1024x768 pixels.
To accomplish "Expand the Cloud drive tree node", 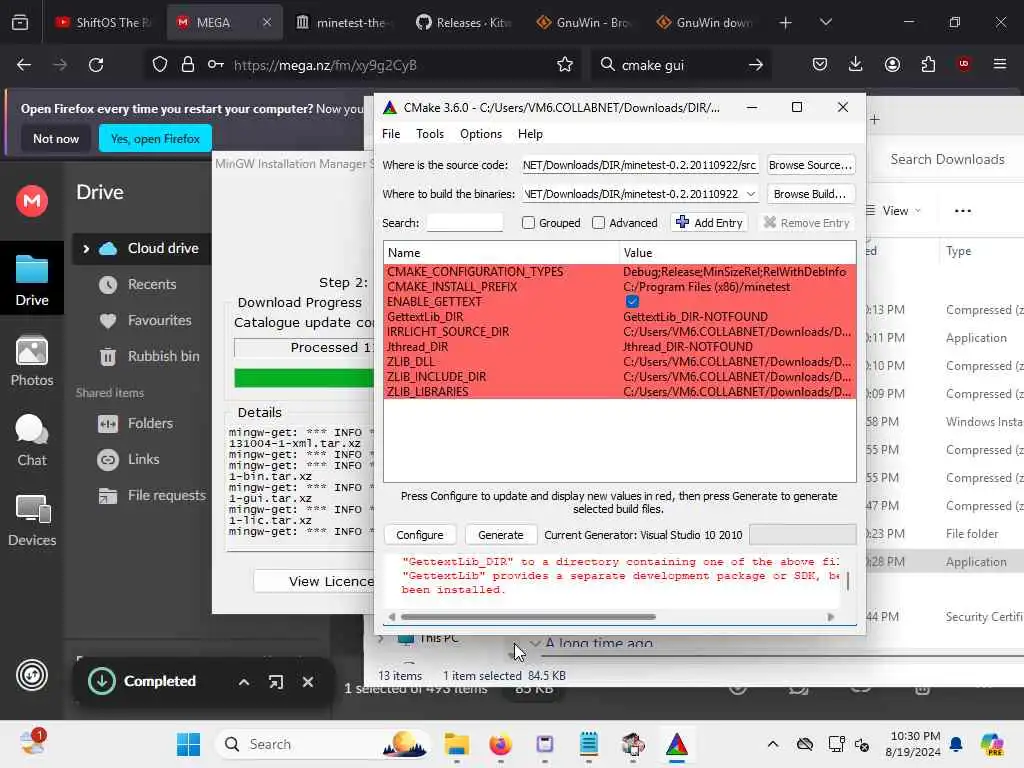I will pos(86,249).
